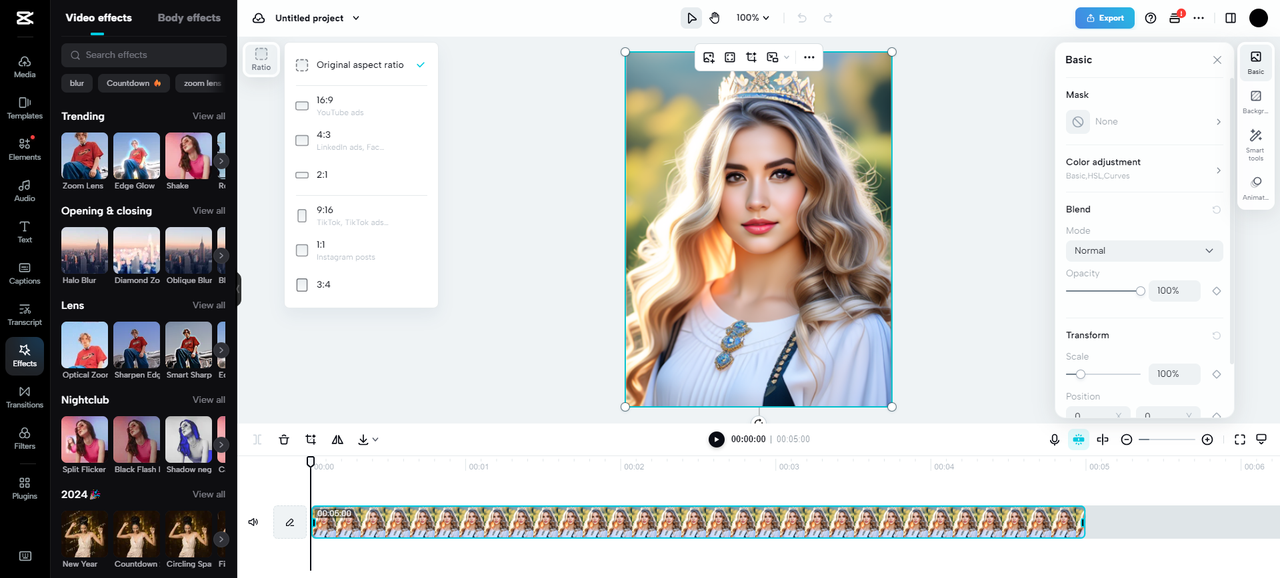Expand the Color adjustment section
This screenshot has width=1280, height=578.
[1144, 168]
